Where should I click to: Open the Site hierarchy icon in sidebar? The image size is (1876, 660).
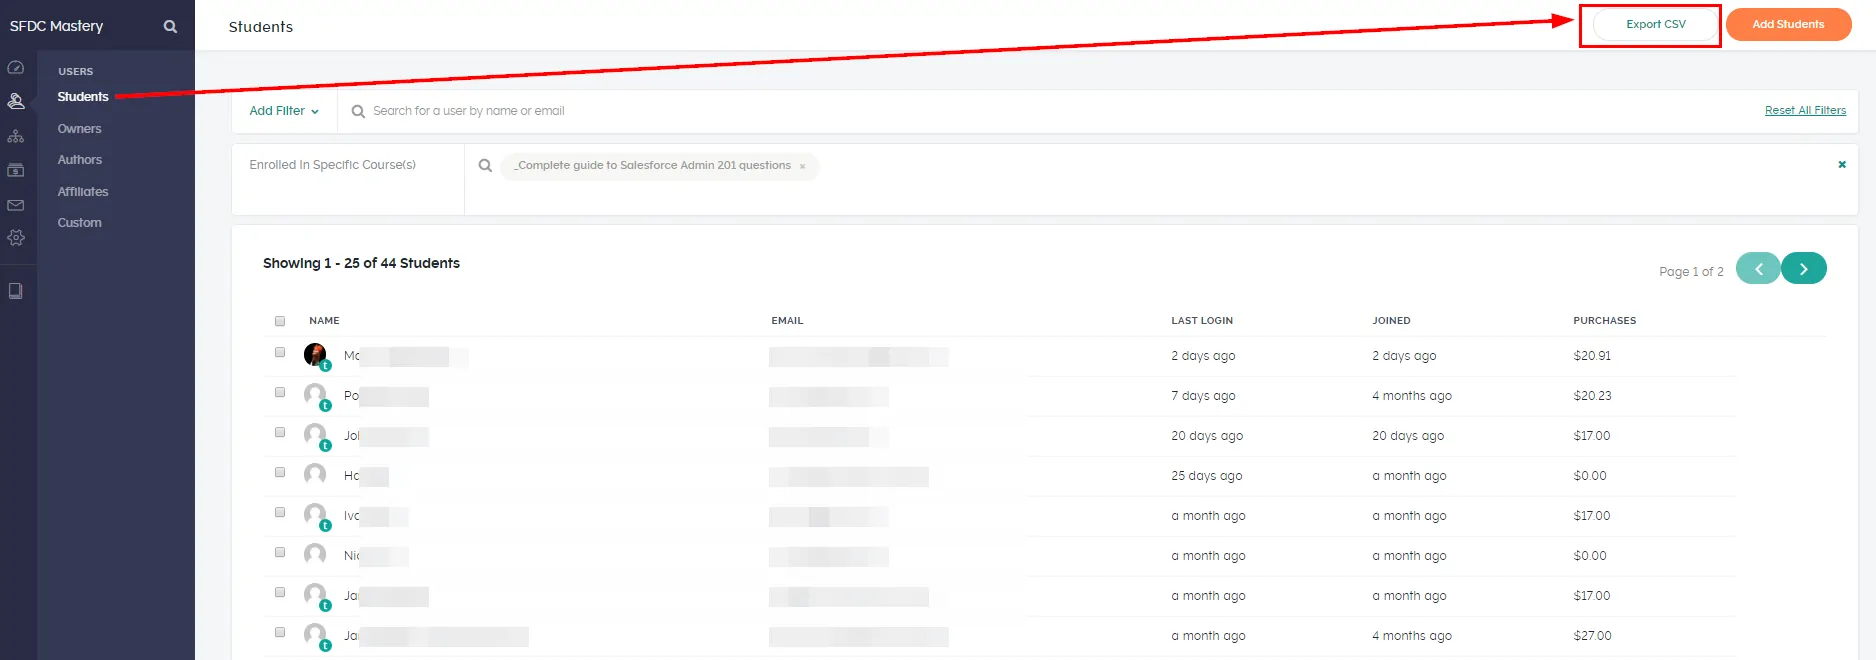[16, 136]
